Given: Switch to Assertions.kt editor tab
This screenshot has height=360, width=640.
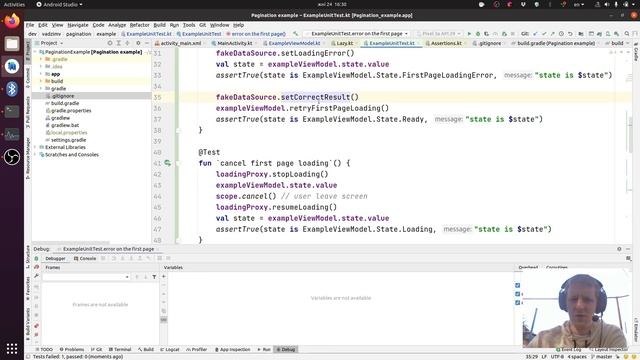Looking at the screenshot, I should click(x=446, y=43).
